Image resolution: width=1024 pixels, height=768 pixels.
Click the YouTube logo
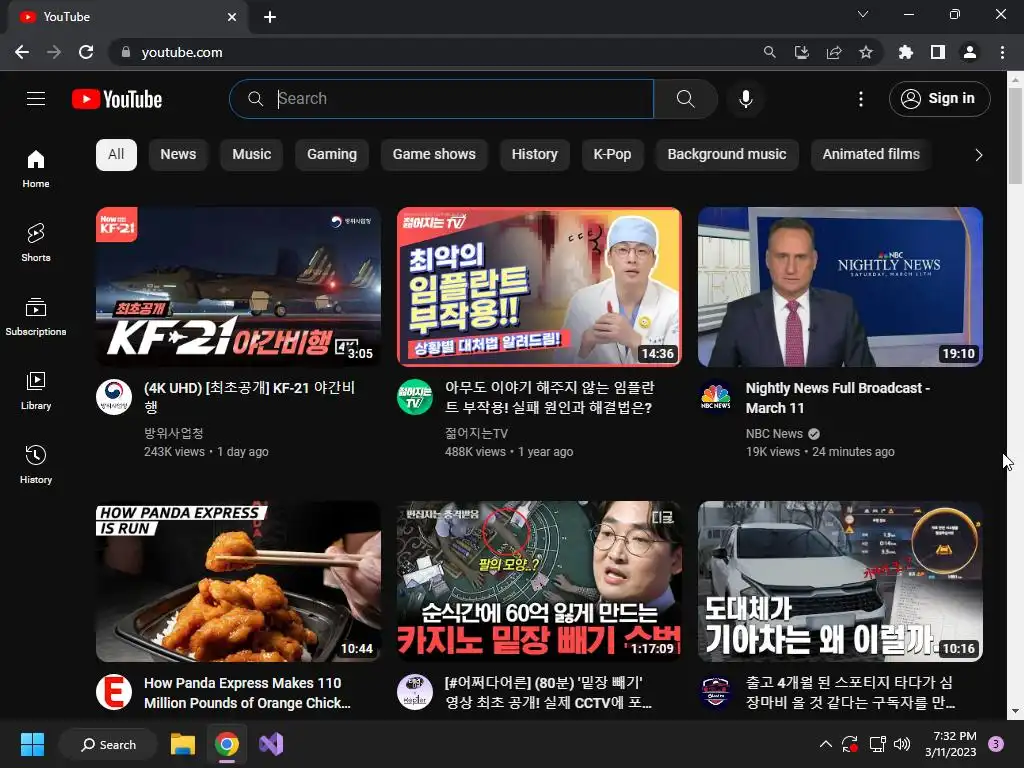point(117,99)
